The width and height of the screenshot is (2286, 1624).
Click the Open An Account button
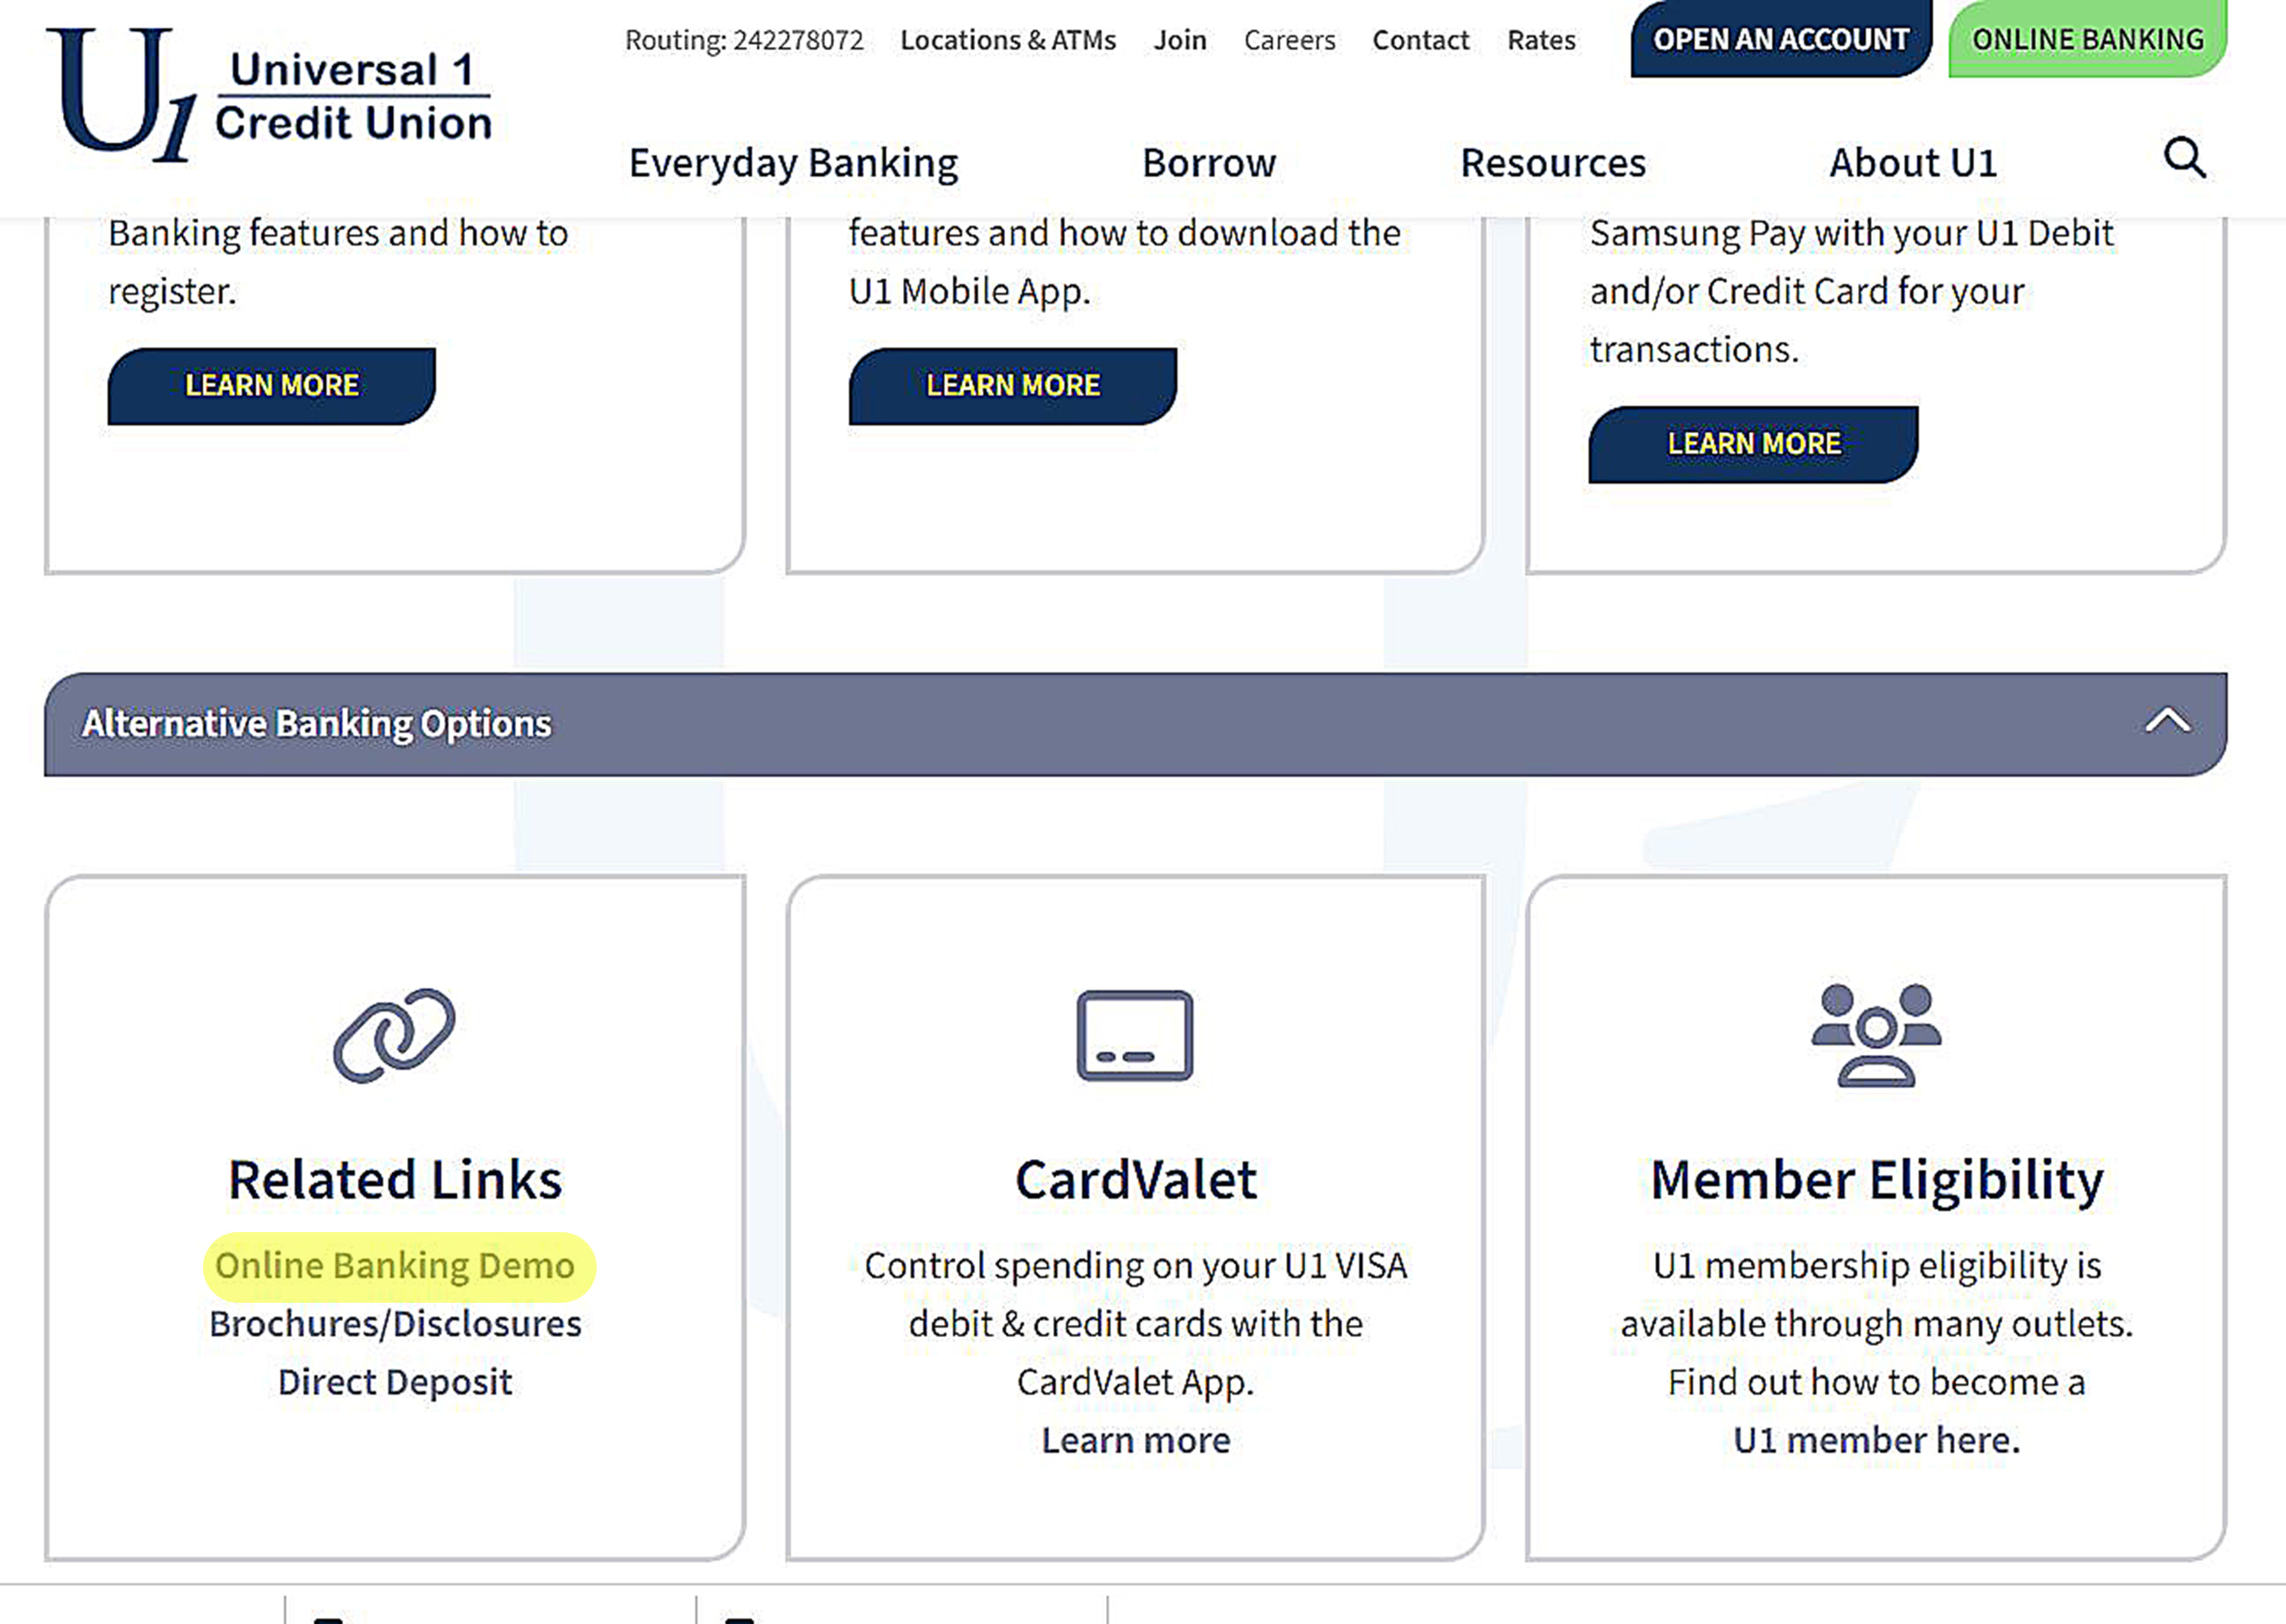pyautogui.click(x=1781, y=38)
